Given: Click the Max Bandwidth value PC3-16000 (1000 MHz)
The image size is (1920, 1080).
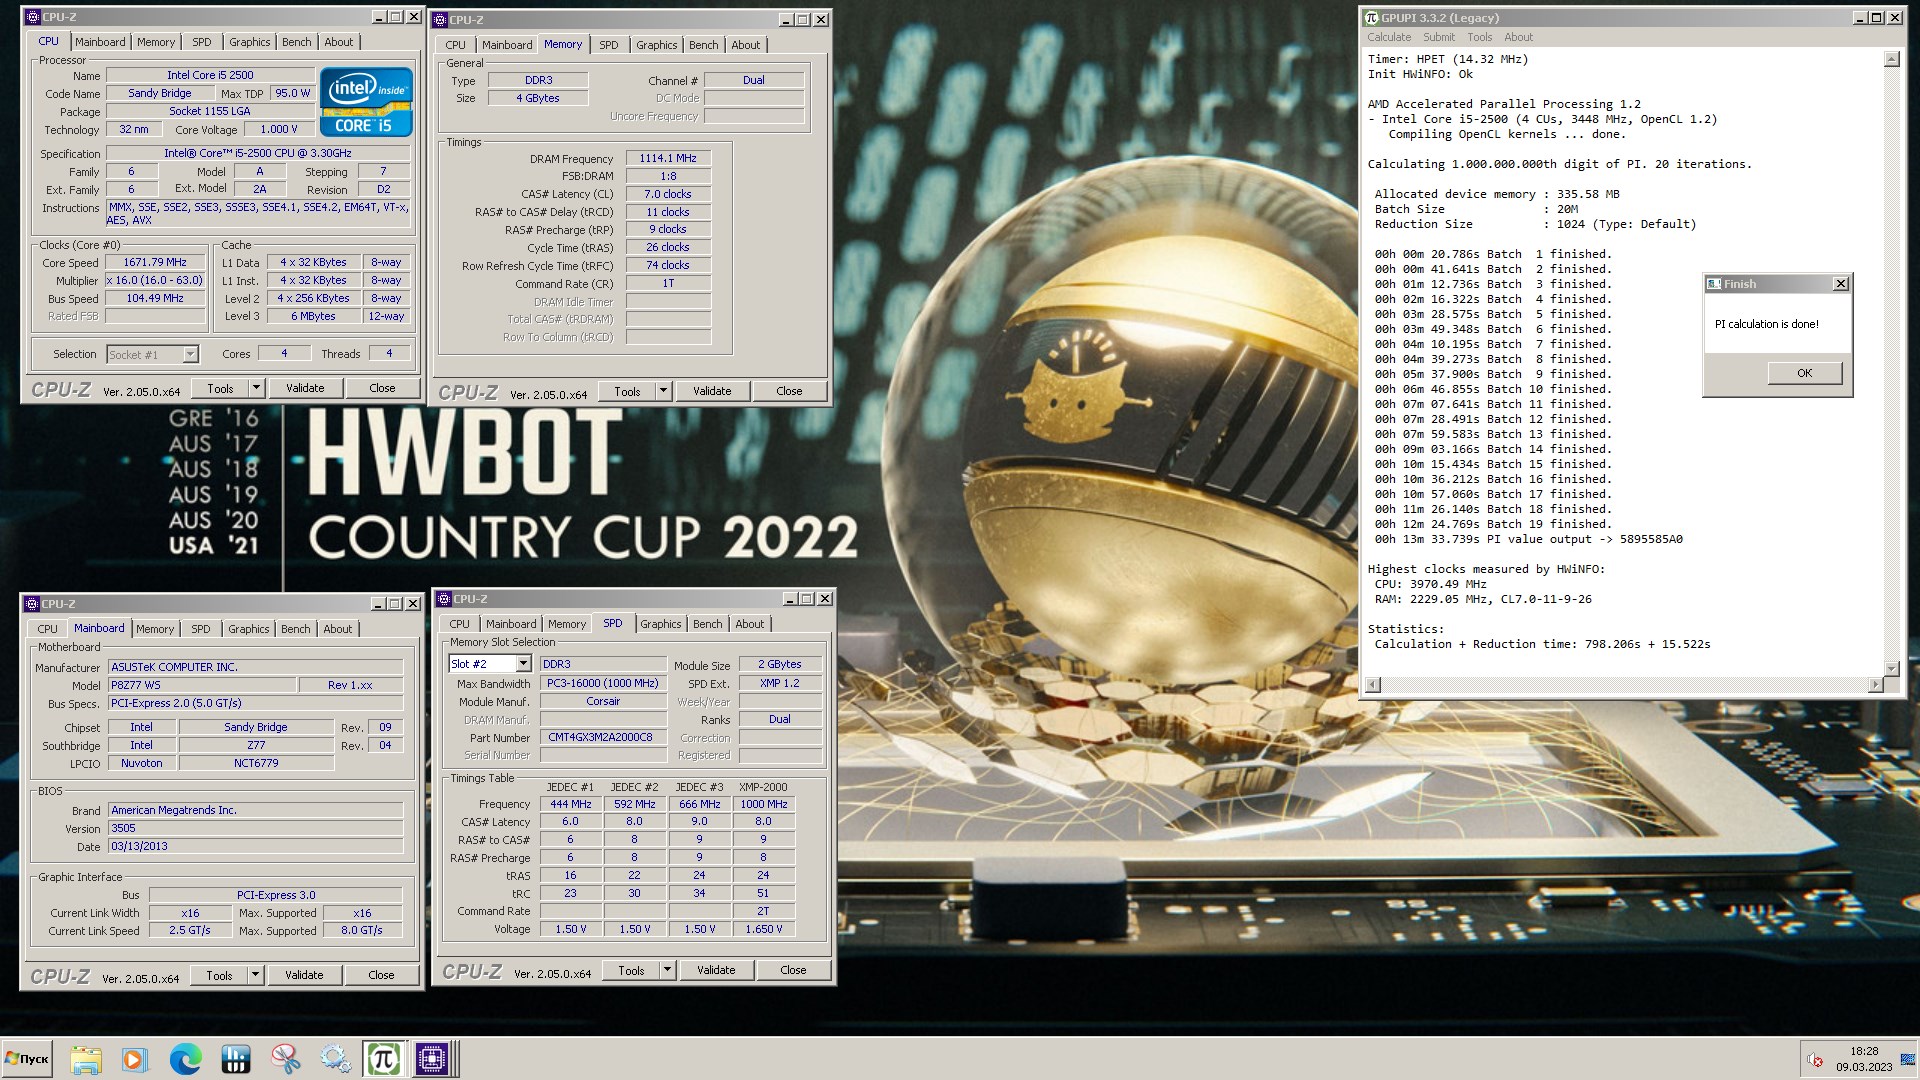Looking at the screenshot, I should coord(603,683).
